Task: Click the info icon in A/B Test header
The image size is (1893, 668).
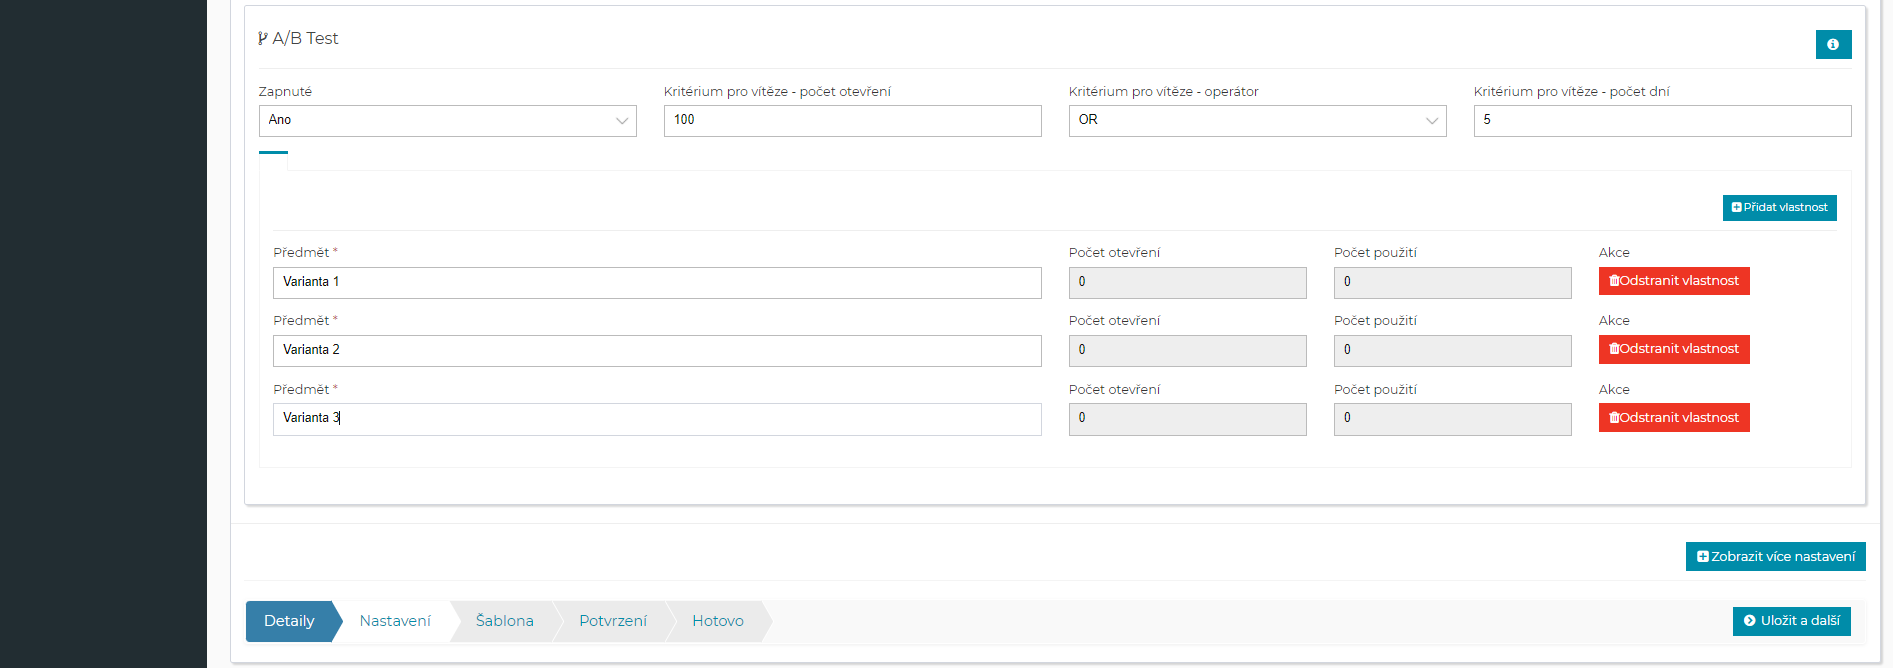Action: [1833, 45]
